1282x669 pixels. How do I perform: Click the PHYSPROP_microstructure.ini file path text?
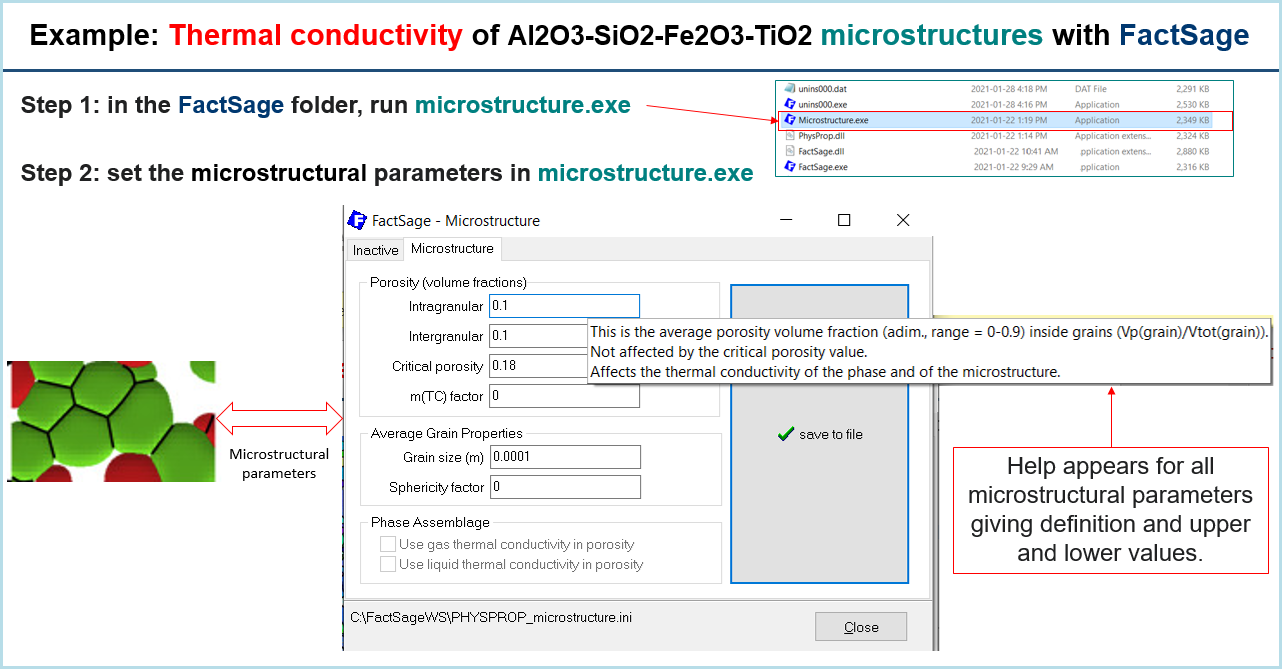[491, 617]
